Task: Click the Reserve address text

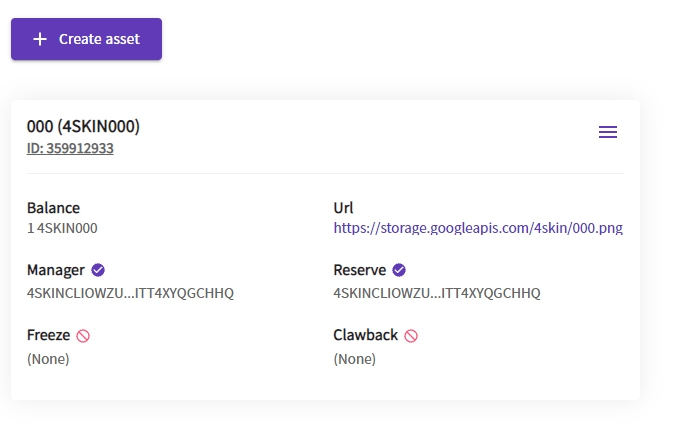Action: [436, 293]
